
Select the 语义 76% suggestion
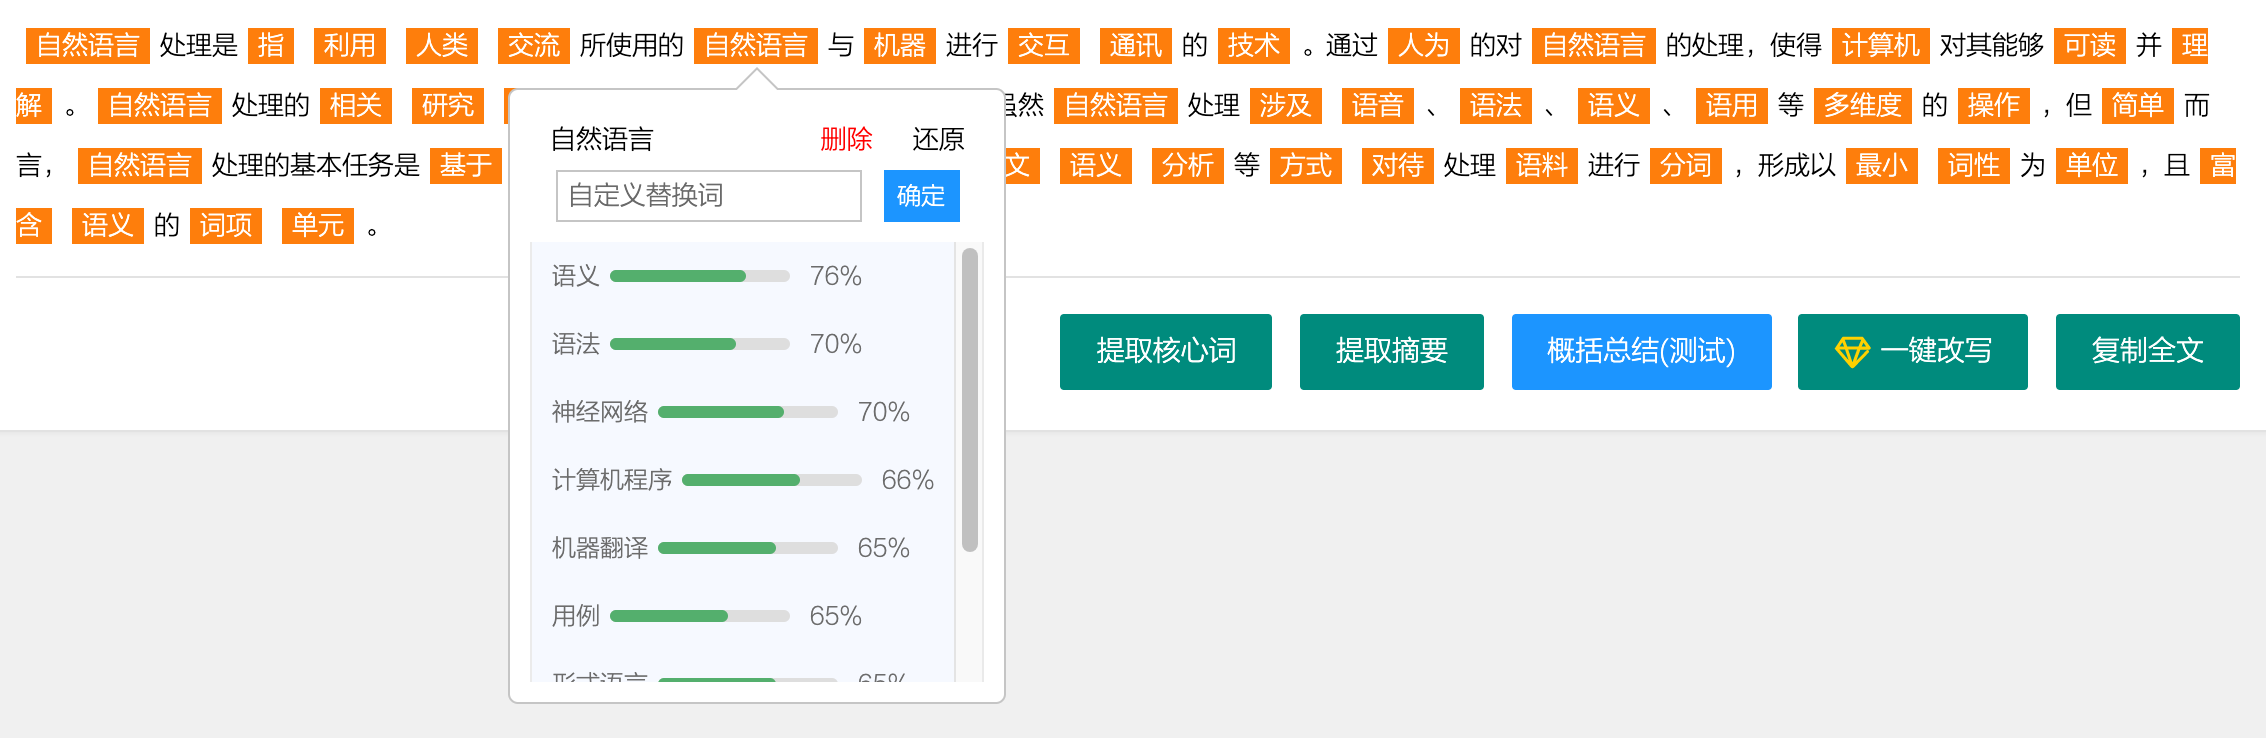click(x=576, y=276)
